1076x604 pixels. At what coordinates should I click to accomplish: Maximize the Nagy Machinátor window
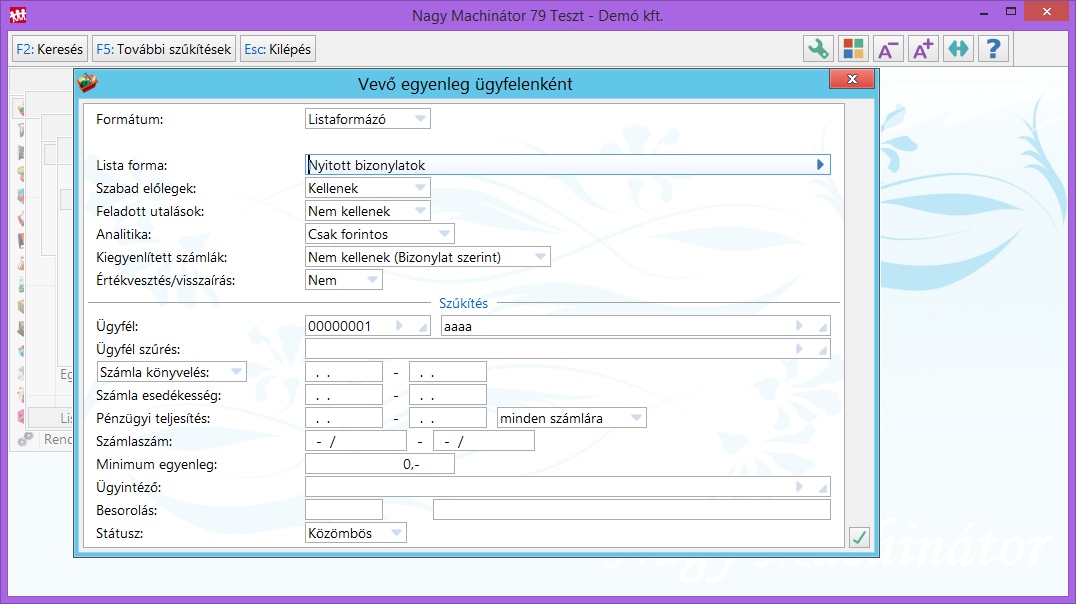pos(1010,12)
